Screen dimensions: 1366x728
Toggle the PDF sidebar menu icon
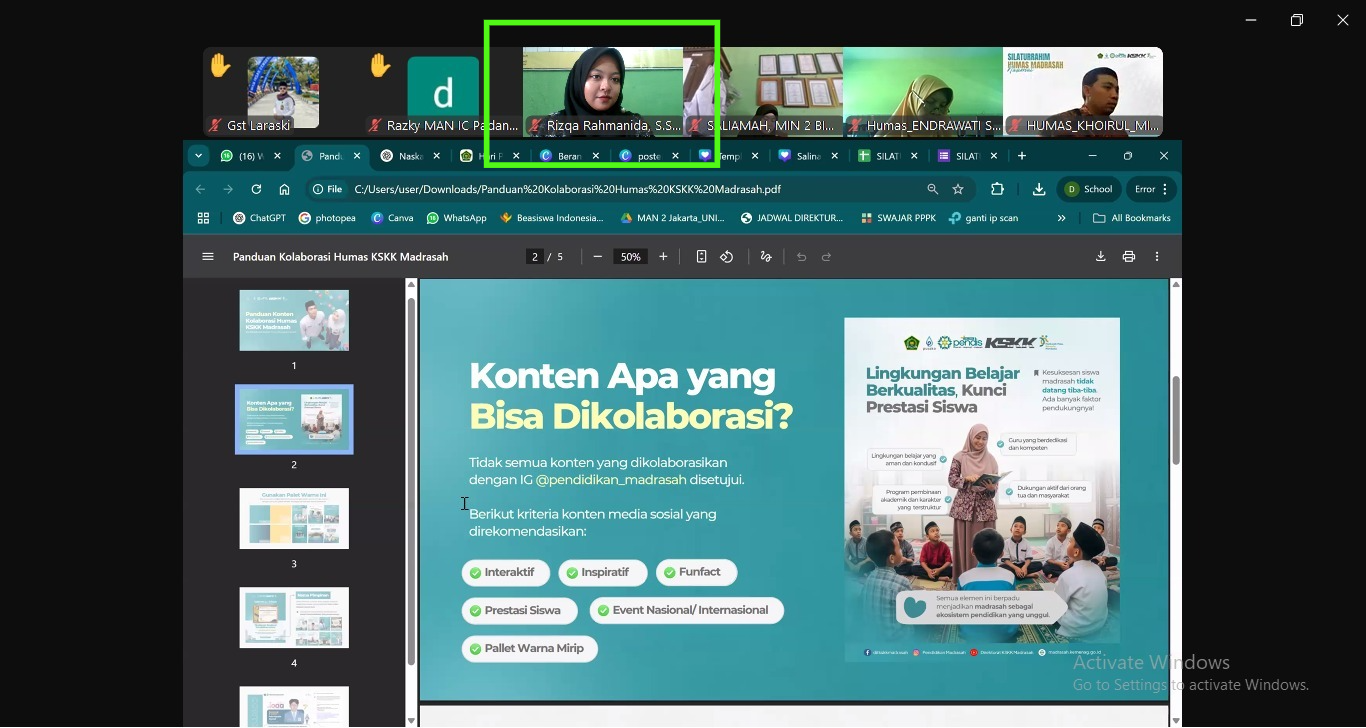pos(208,257)
